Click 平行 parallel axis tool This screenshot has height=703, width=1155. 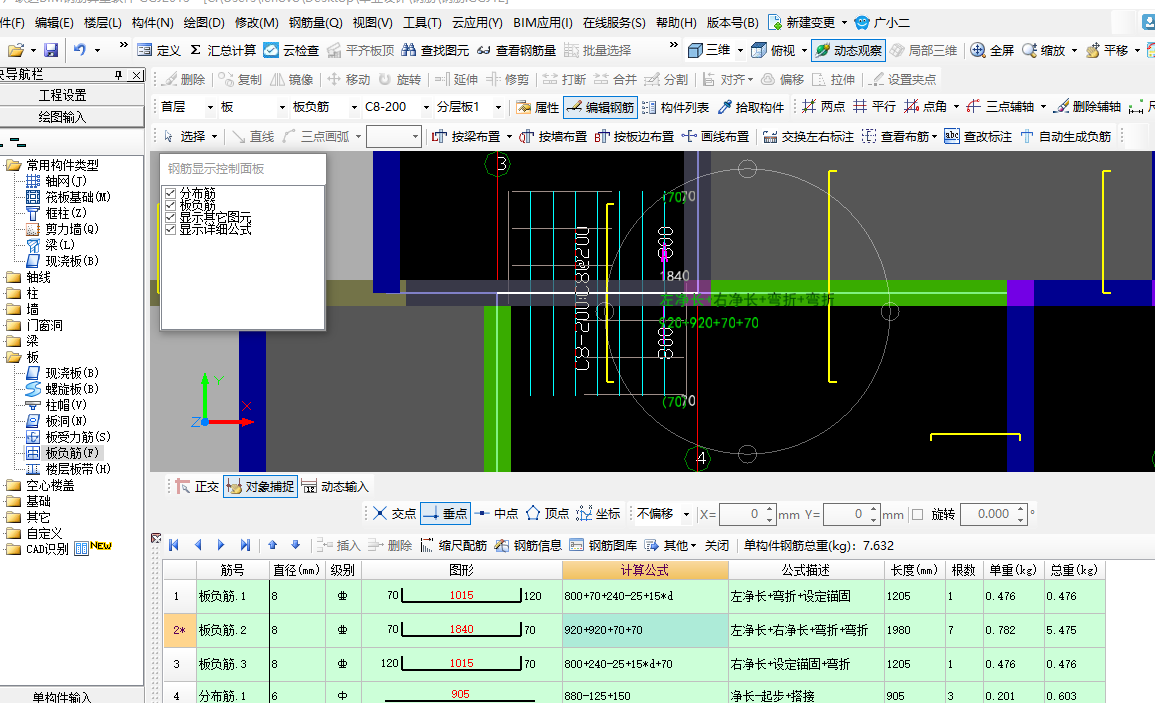coord(874,107)
